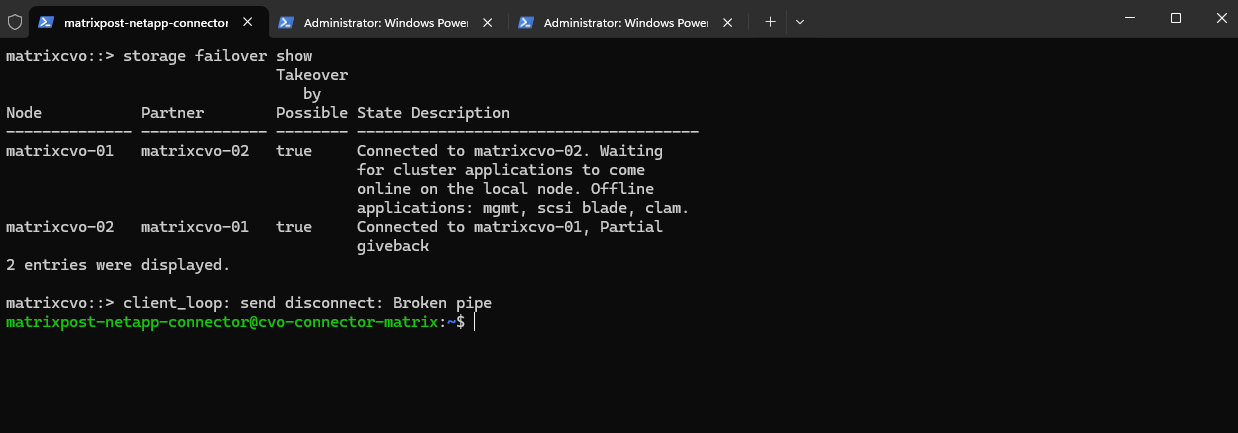Image resolution: width=1238 pixels, height=433 pixels.
Task: Click partner matrixcvo-02 in first row
Action: pyautogui.click(x=195, y=151)
